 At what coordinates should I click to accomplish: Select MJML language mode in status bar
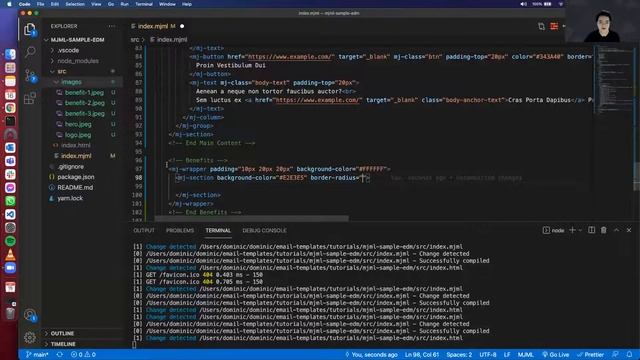tap(526, 355)
